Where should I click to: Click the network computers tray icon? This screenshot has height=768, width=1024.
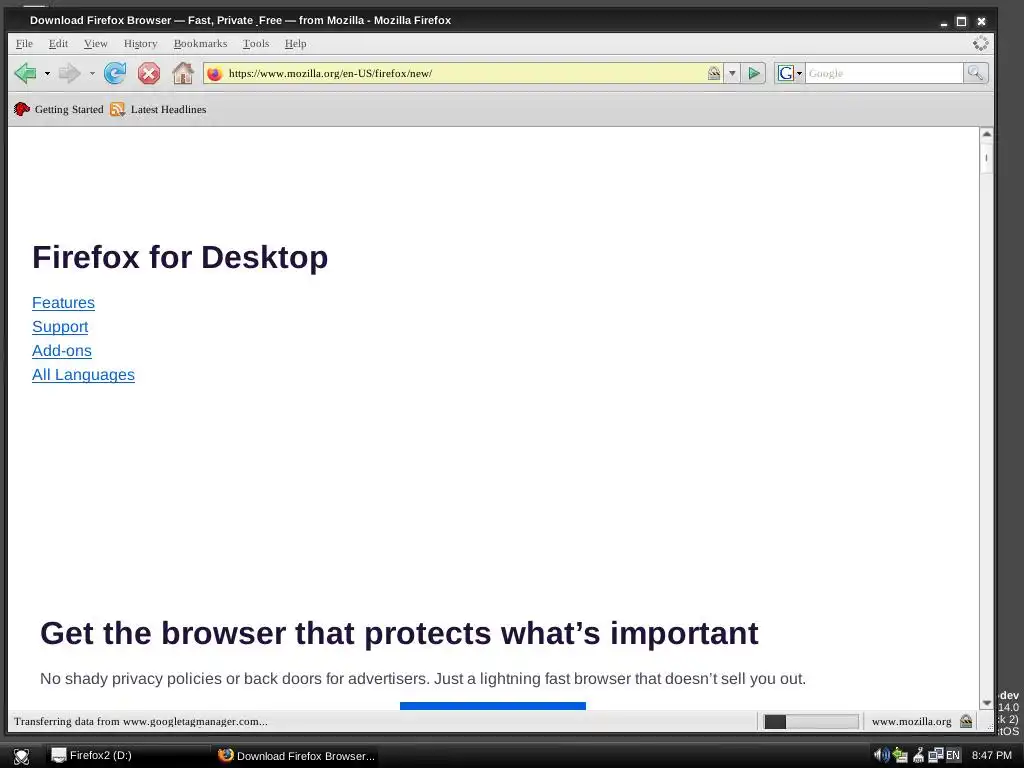click(x=936, y=756)
